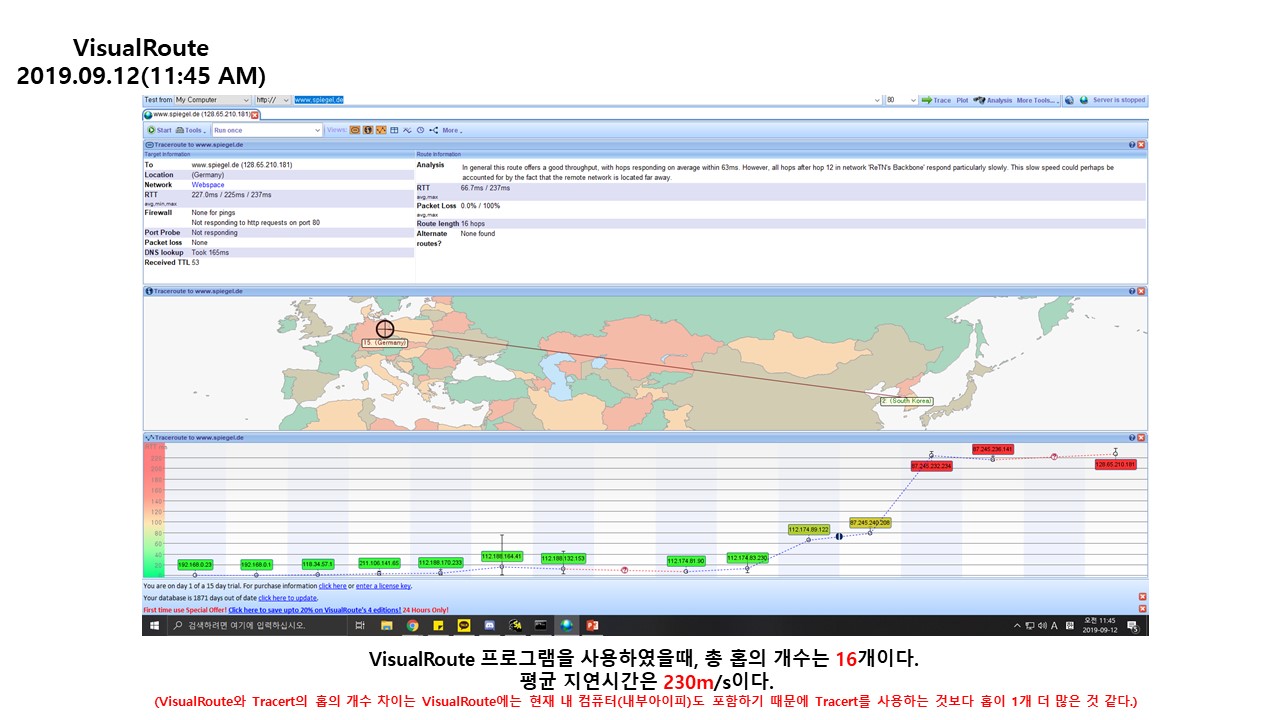Click the Webspace network link
This screenshot has height=720, width=1280.
(x=208, y=185)
